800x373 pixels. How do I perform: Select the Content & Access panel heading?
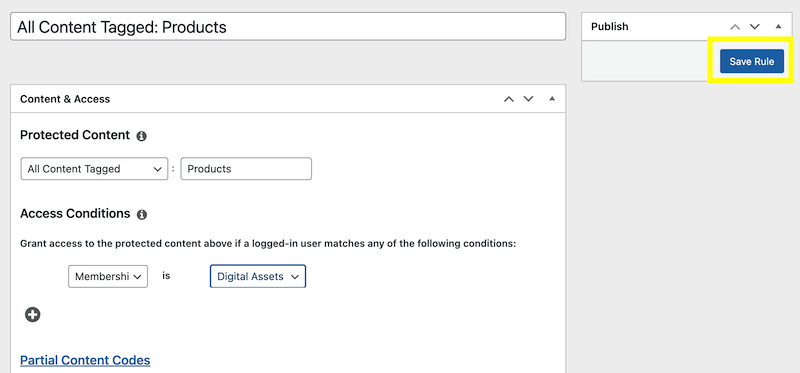click(x=65, y=99)
